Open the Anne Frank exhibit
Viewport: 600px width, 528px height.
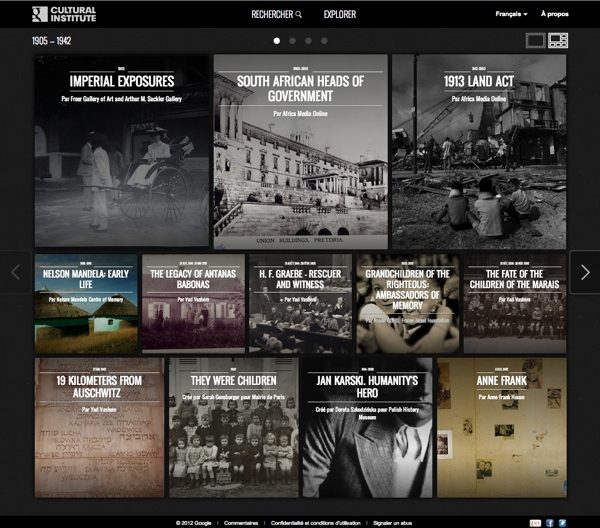pos(502,428)
